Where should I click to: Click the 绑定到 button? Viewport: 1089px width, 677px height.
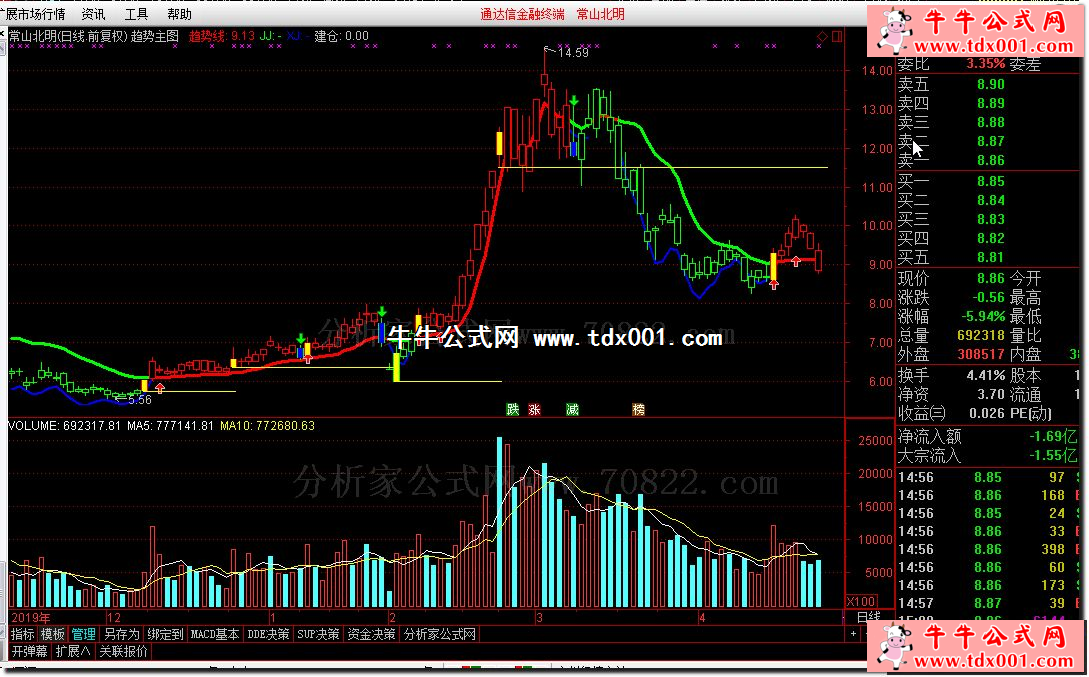tap(165, 634)
